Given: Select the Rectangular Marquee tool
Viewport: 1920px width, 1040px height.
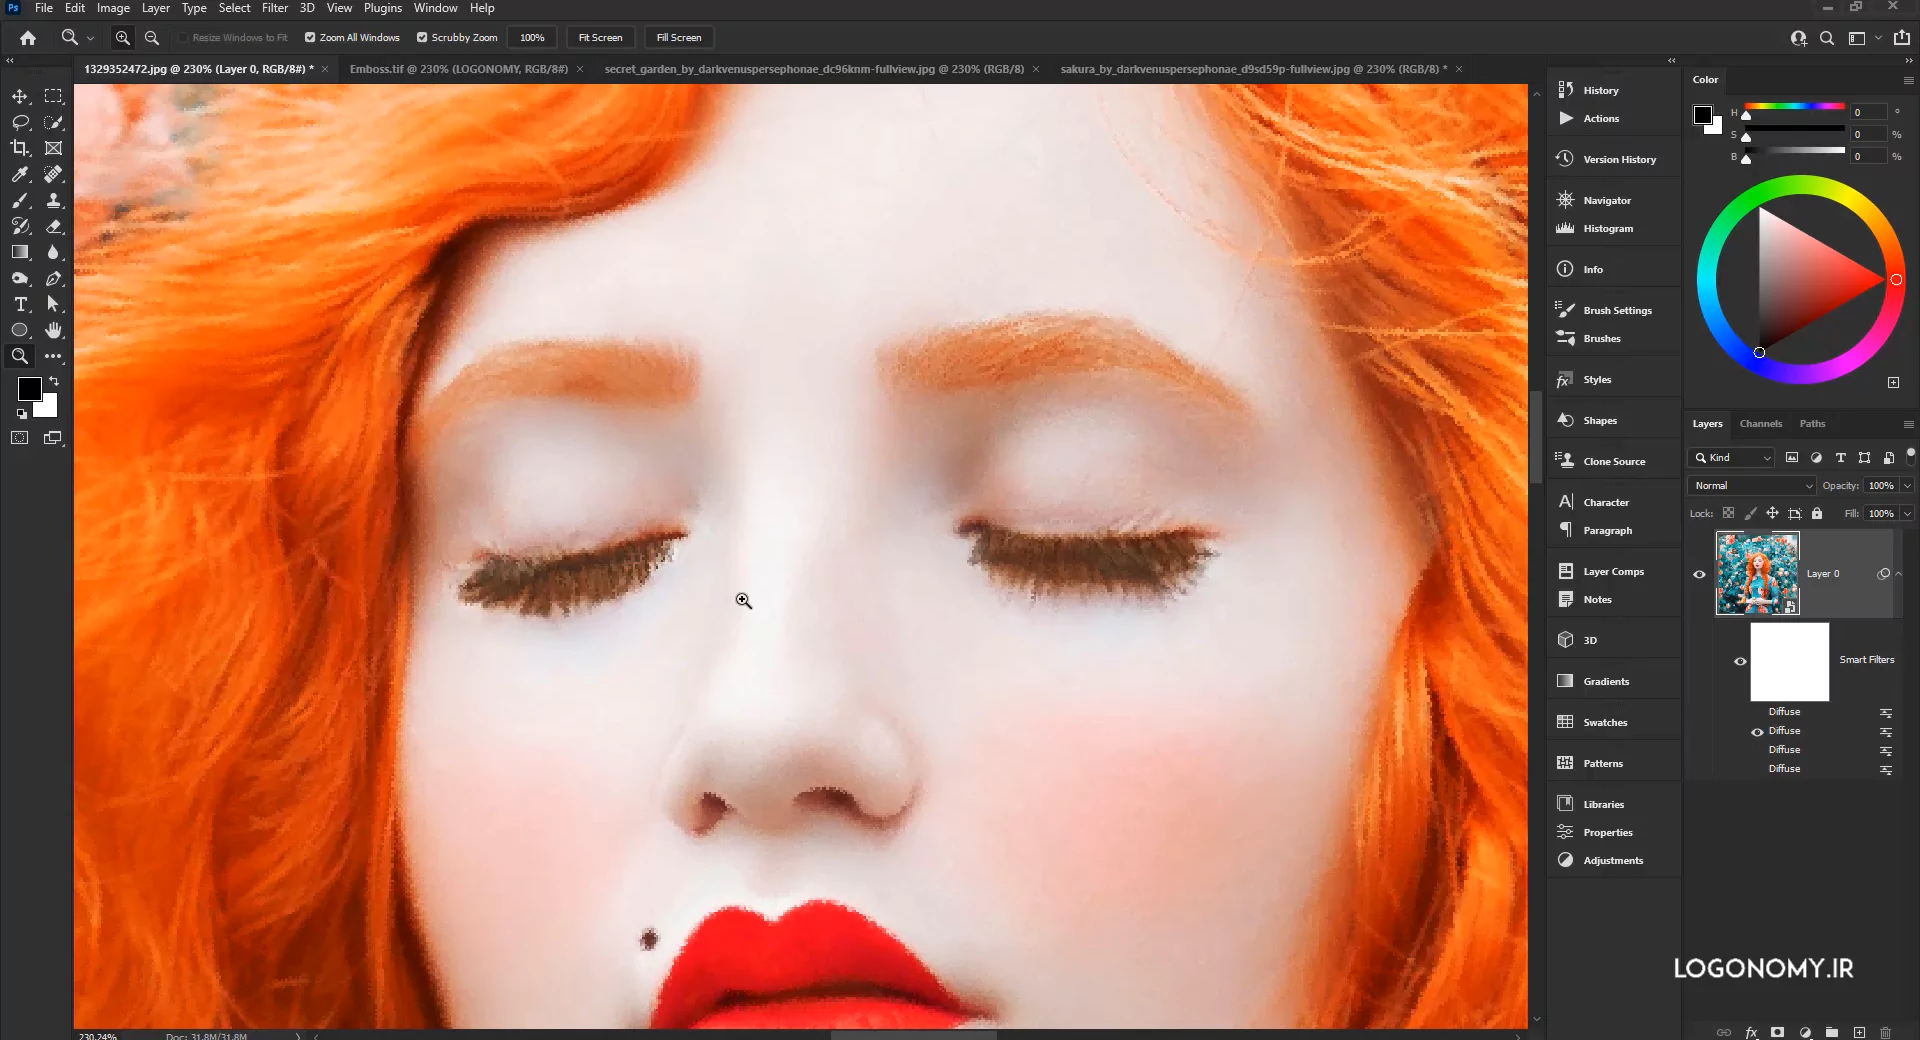Looking at the screenshot, I should pos(54,96).
